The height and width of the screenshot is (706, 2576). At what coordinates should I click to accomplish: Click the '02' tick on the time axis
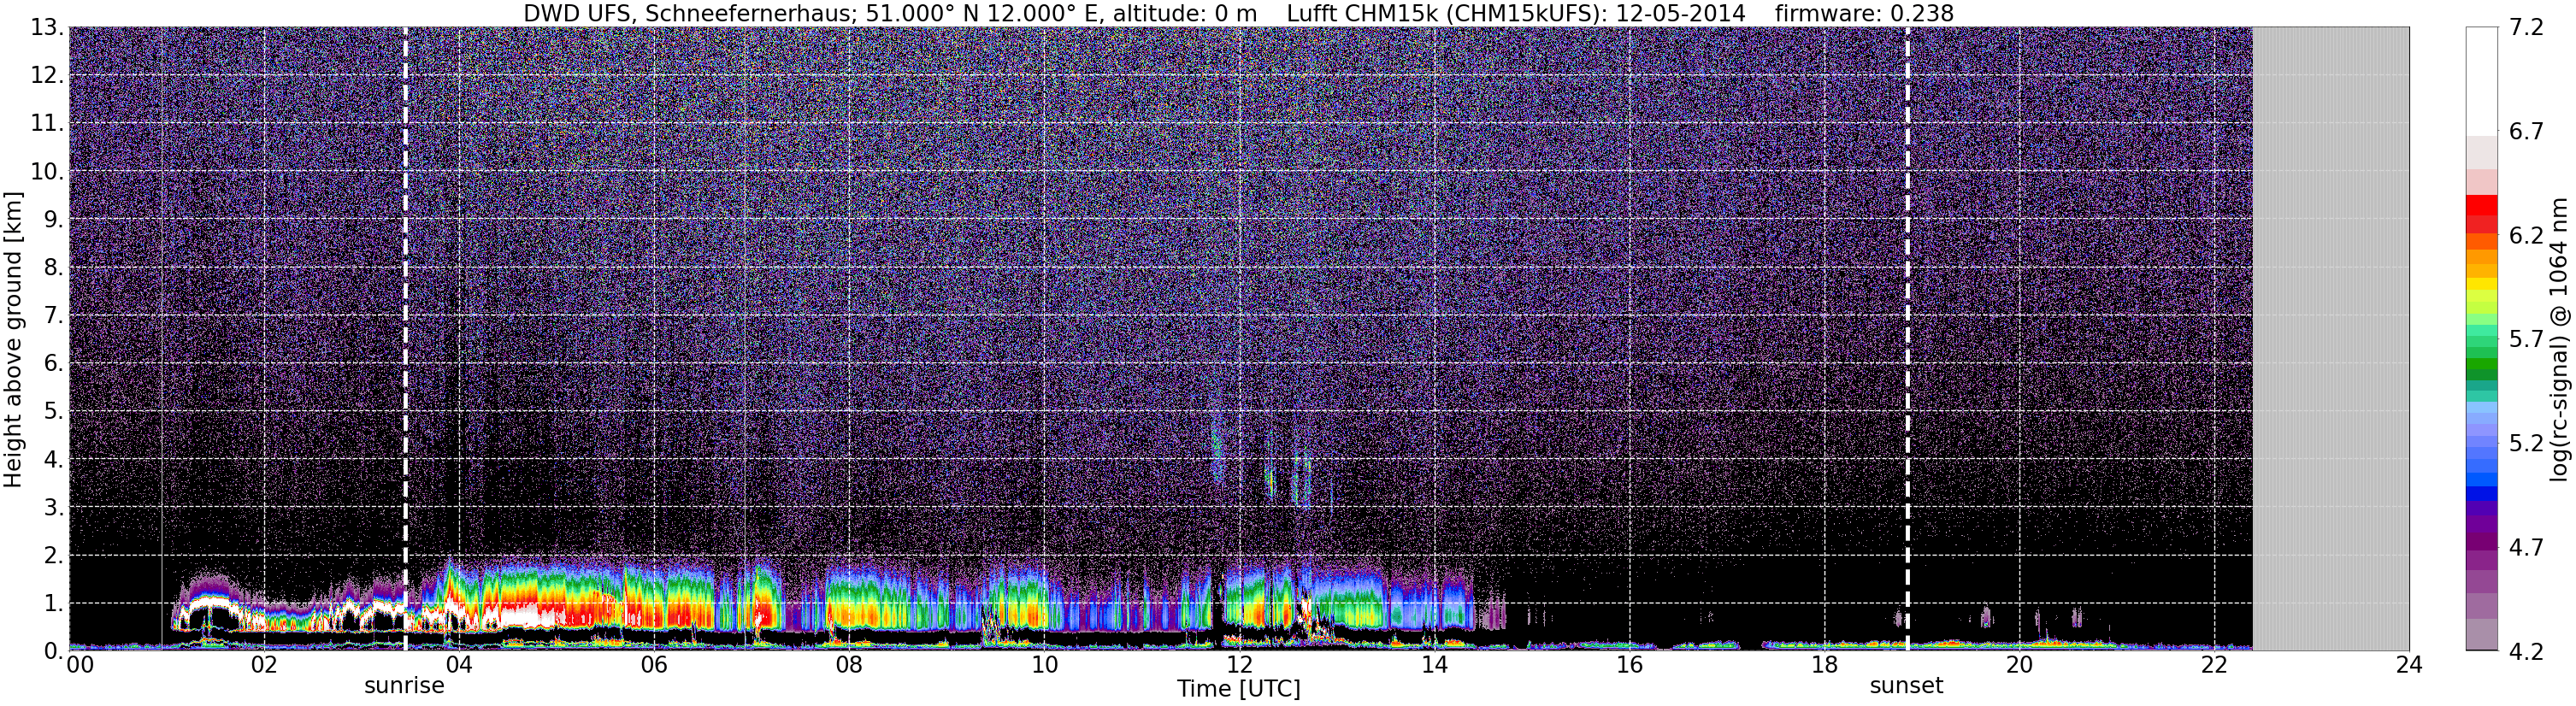point(263,665)
